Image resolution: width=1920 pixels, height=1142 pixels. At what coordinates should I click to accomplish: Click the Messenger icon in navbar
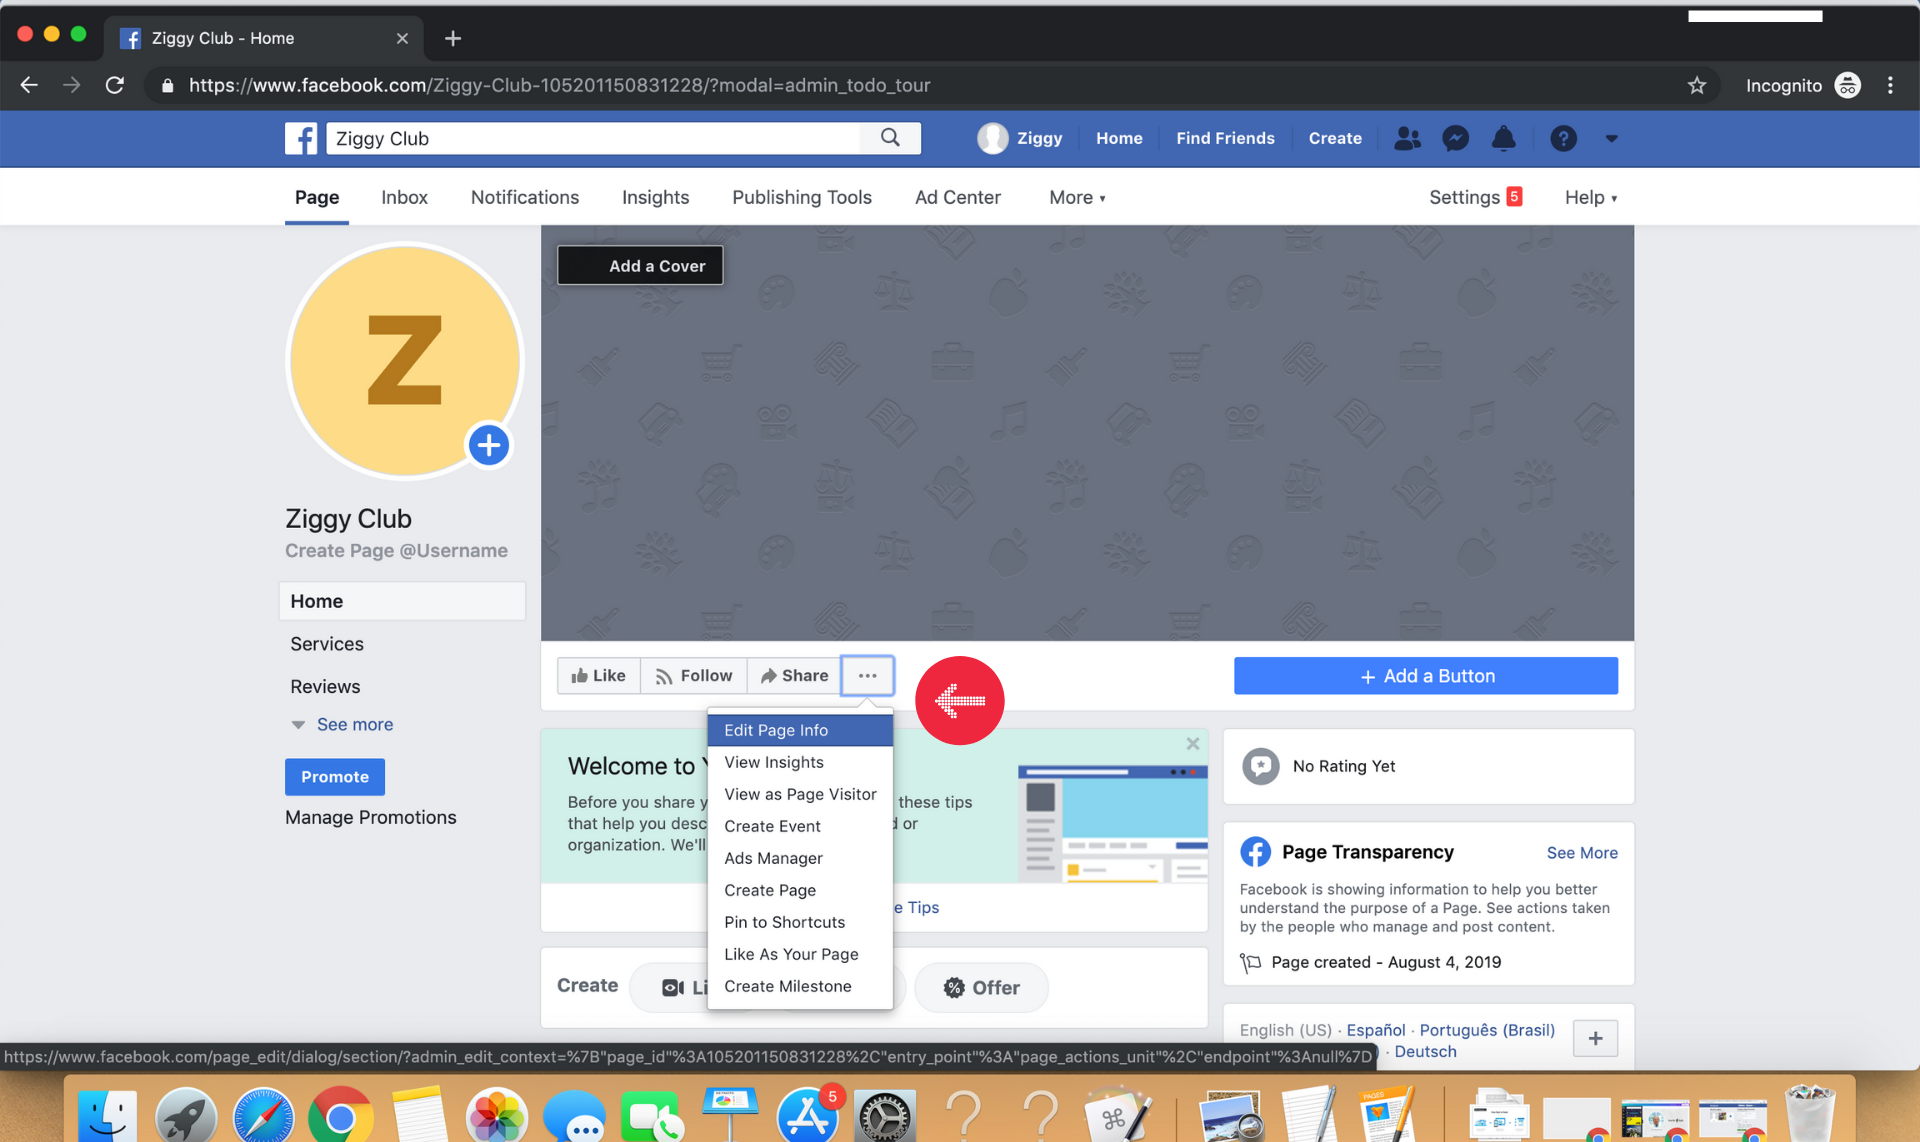point(1455,137)
